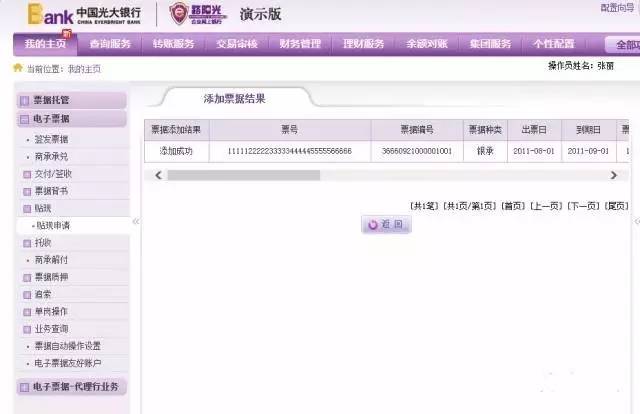Open the 集团服务 menu
640x414 pixels.
pyautogui.click(x=490, y=44)
